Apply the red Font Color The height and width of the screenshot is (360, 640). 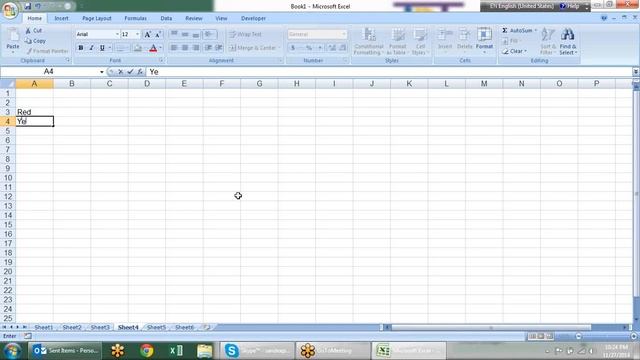click(153, 48)
